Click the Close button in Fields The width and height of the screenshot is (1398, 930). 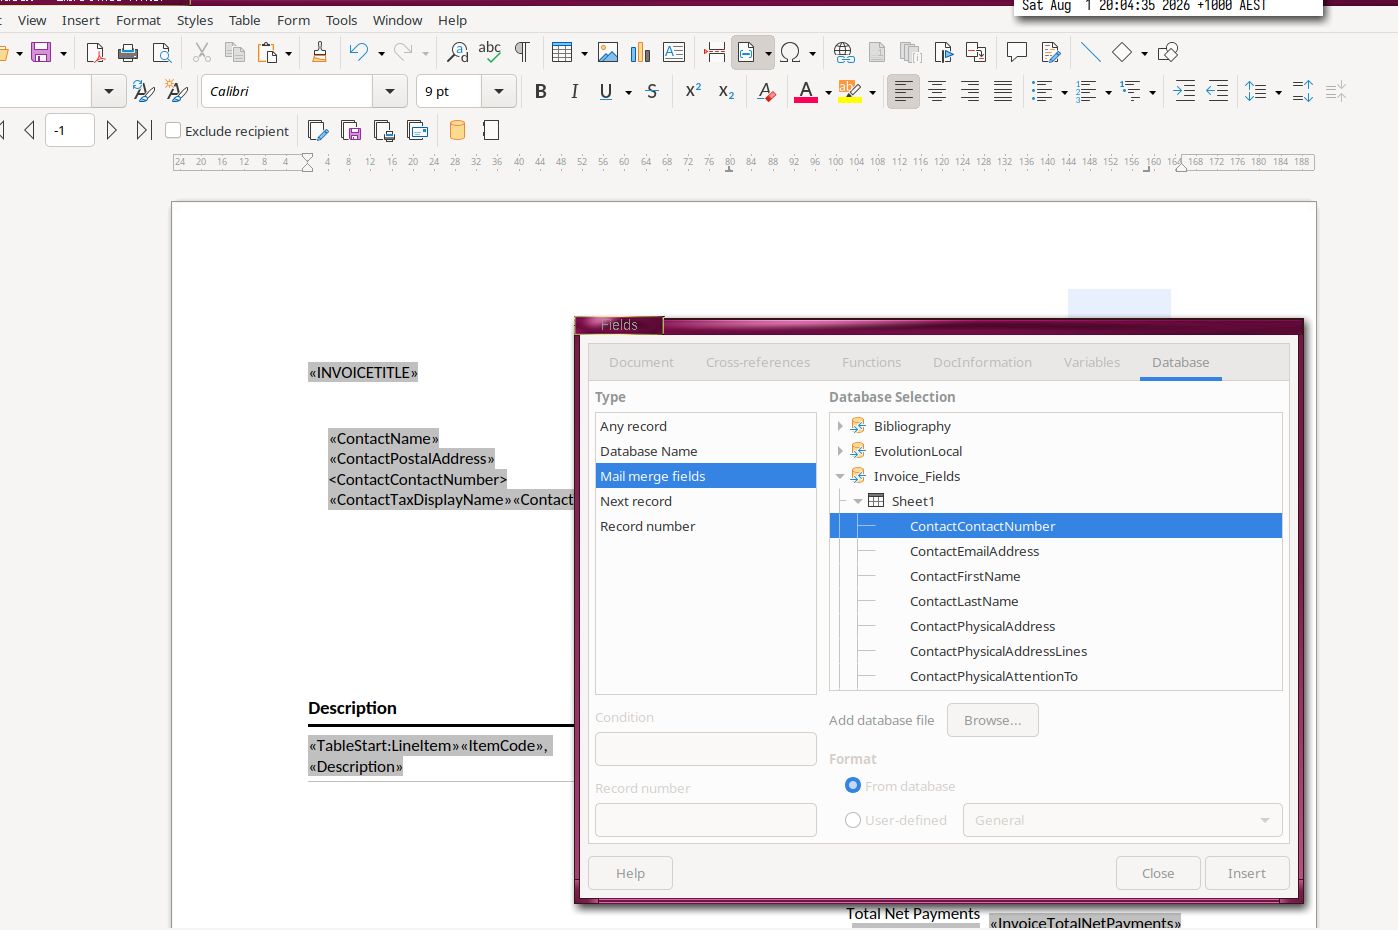1158,873
